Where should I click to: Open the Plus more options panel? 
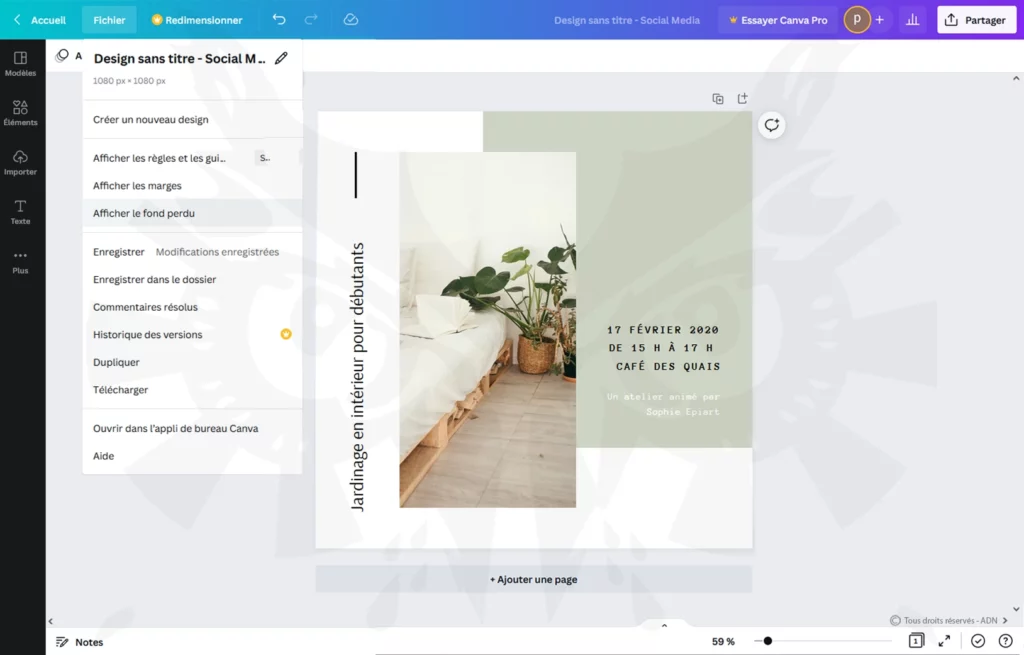pyautogui.click(x=20, y=262)
